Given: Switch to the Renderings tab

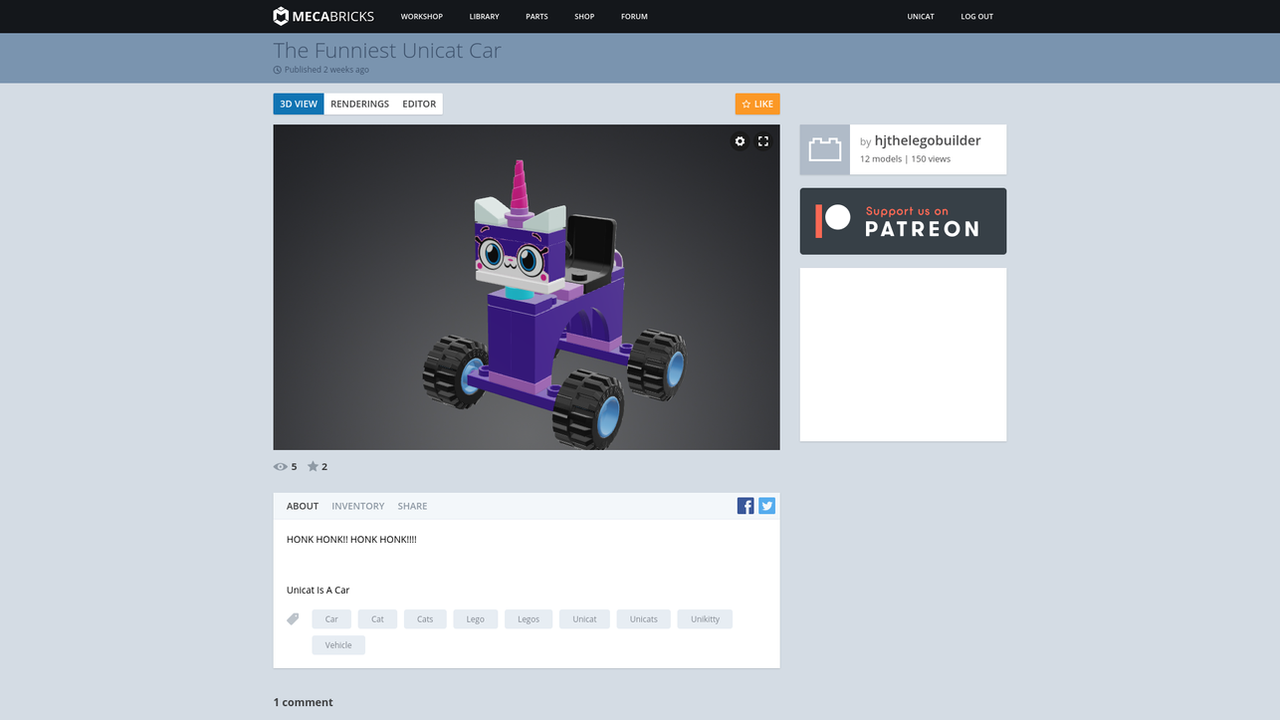Looking at the screenshot, I should [360, 104].
